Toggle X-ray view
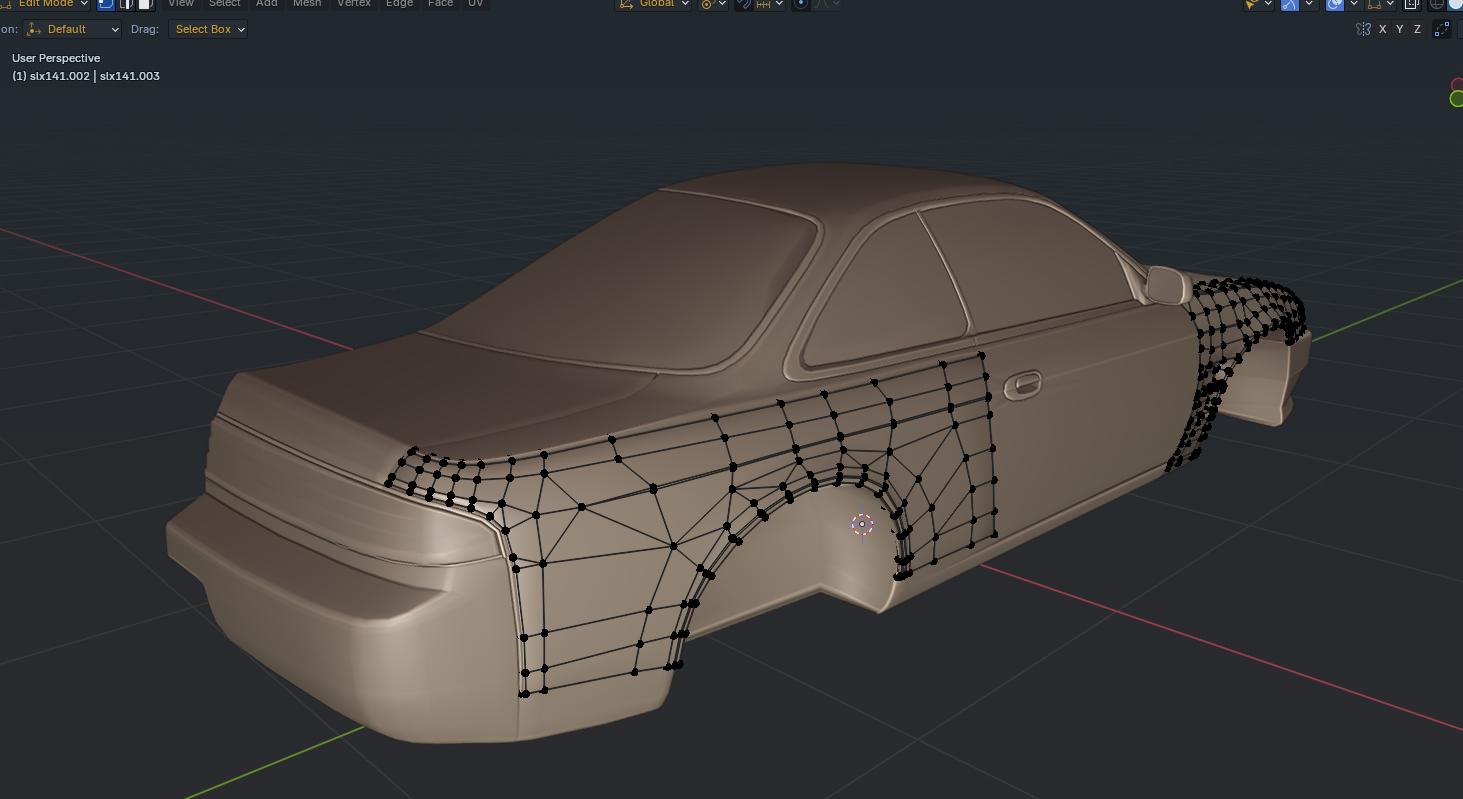The width and height of the screenshot is (1463, 799). (x=1413, y=4)
